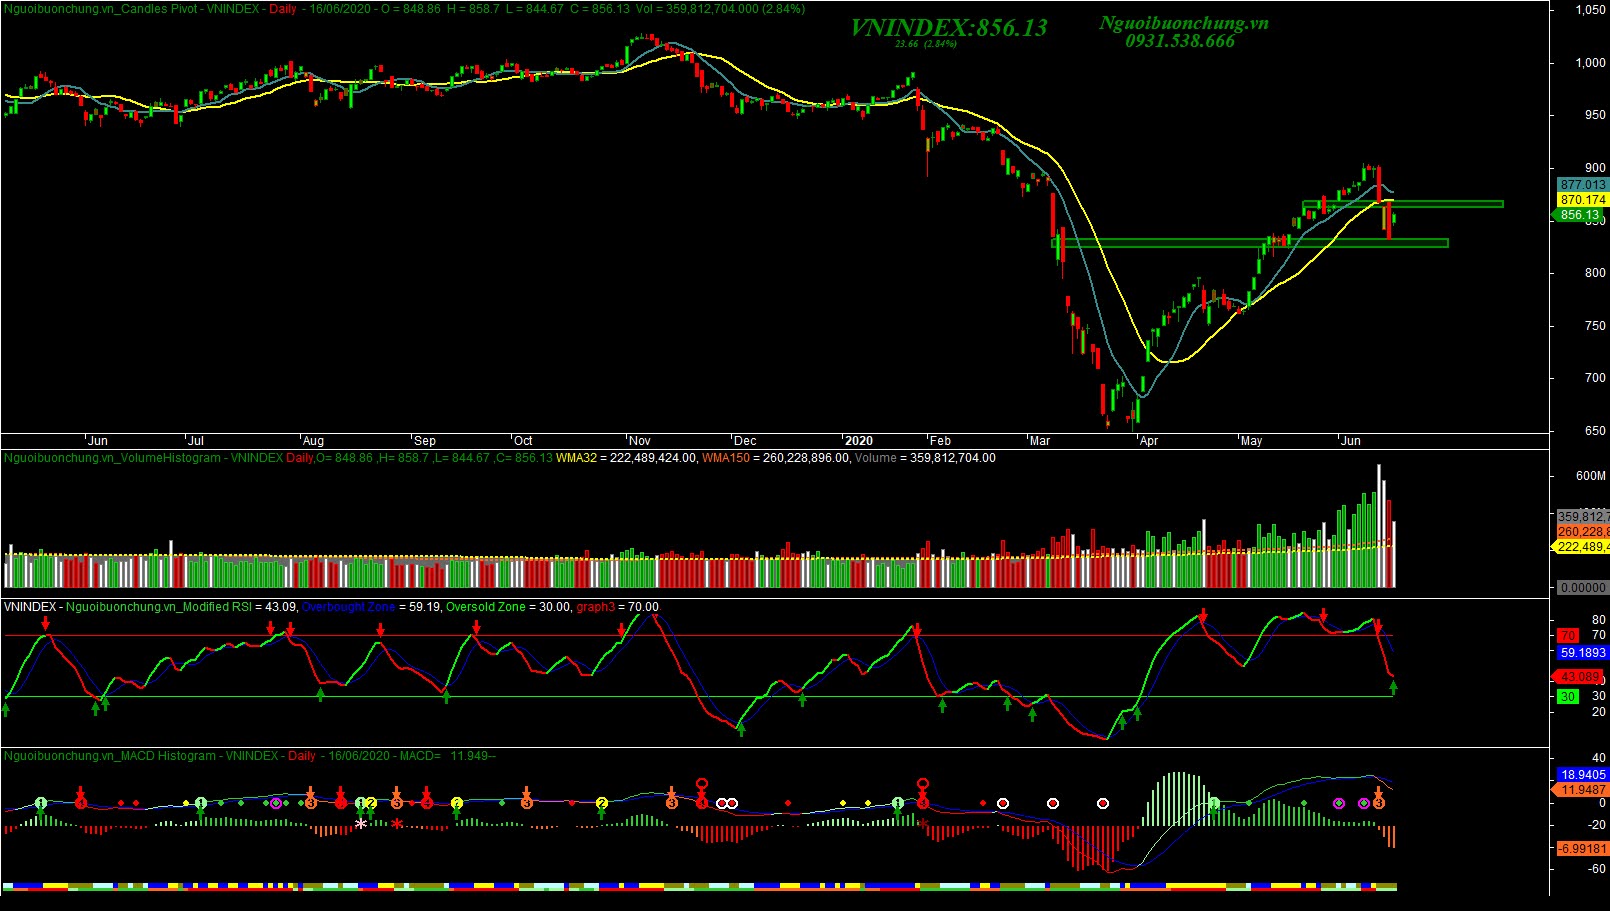The image size is (1610, 911).
Task: Click the blue 18.9405 MACD tag
Action: [1583, 775]
